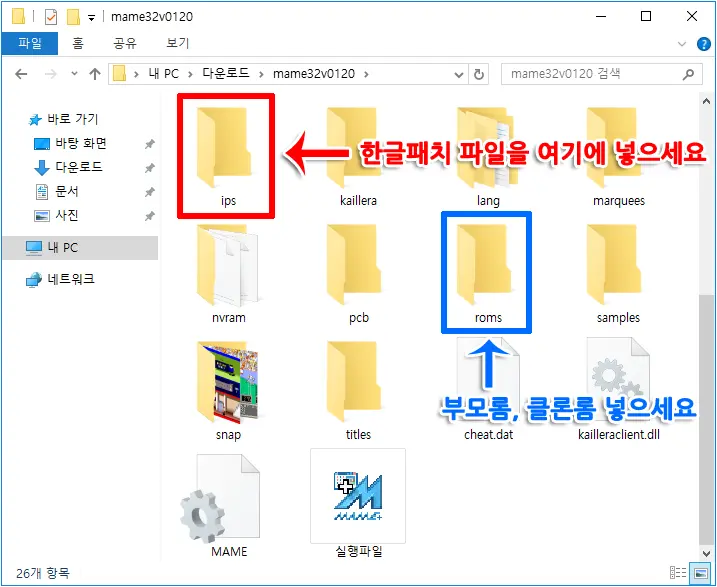Click the 문서 sidebar item
717x587 pixels.
66,191
